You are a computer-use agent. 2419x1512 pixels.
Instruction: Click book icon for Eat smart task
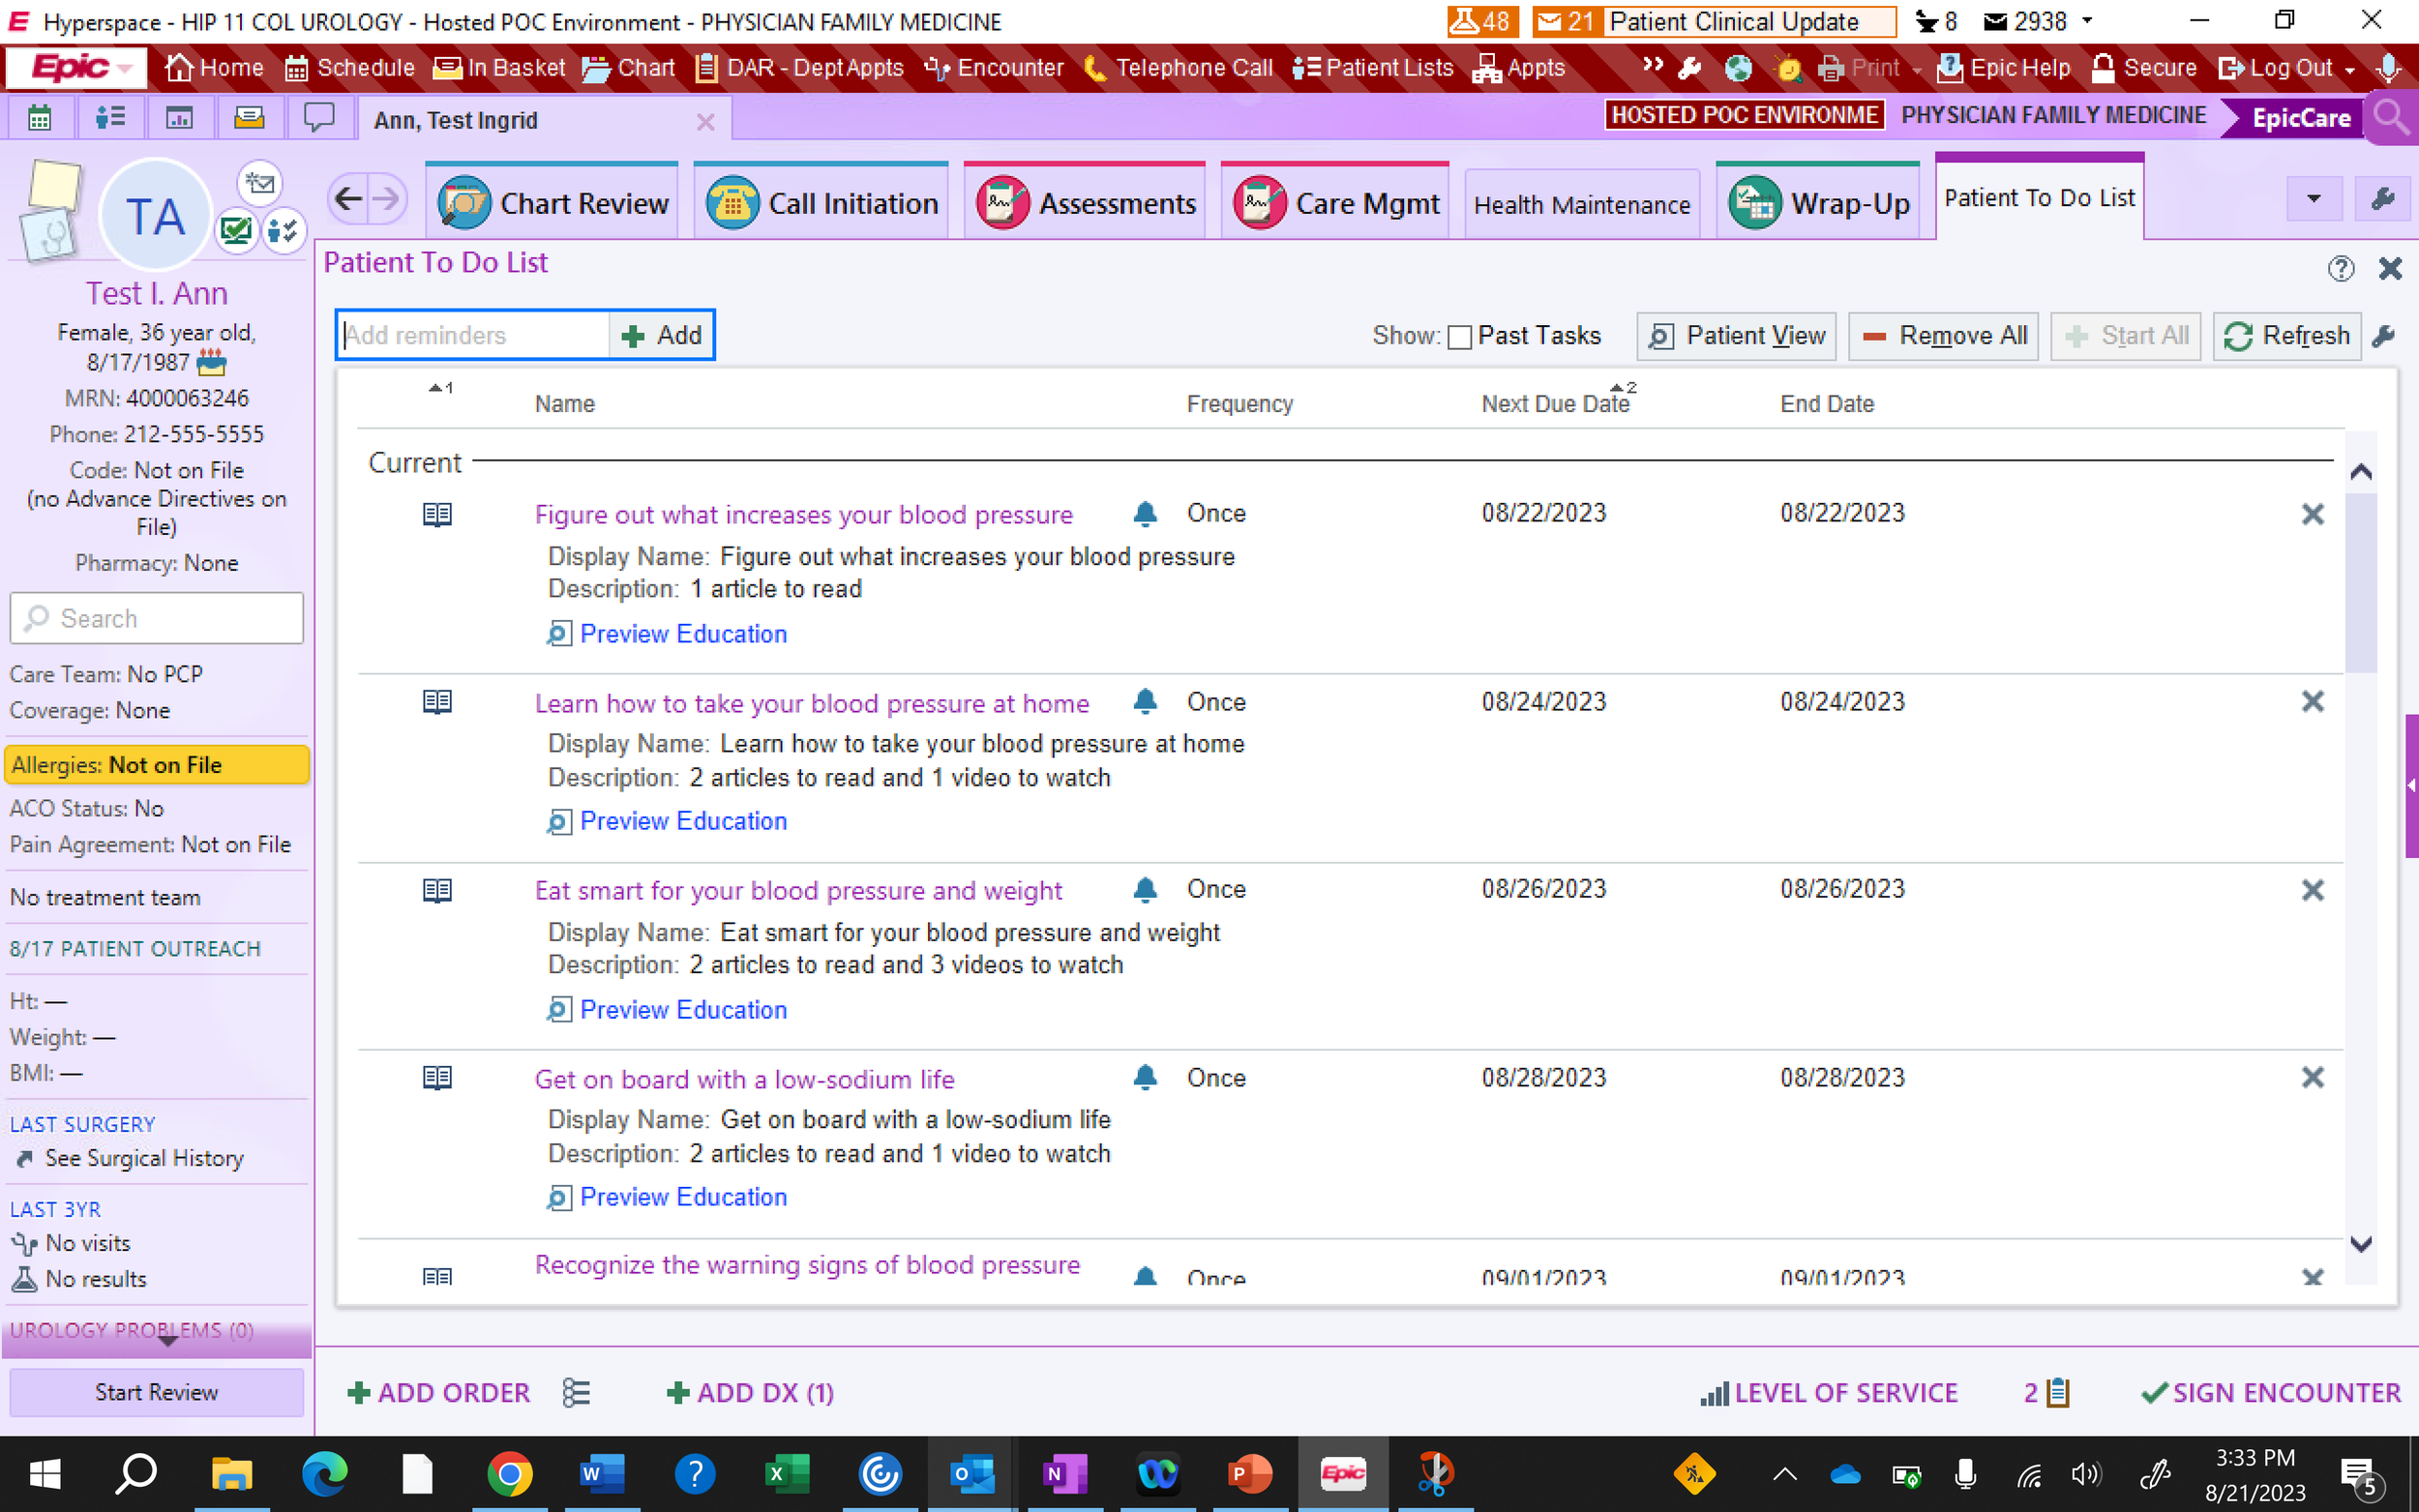[x=437, y=889]
